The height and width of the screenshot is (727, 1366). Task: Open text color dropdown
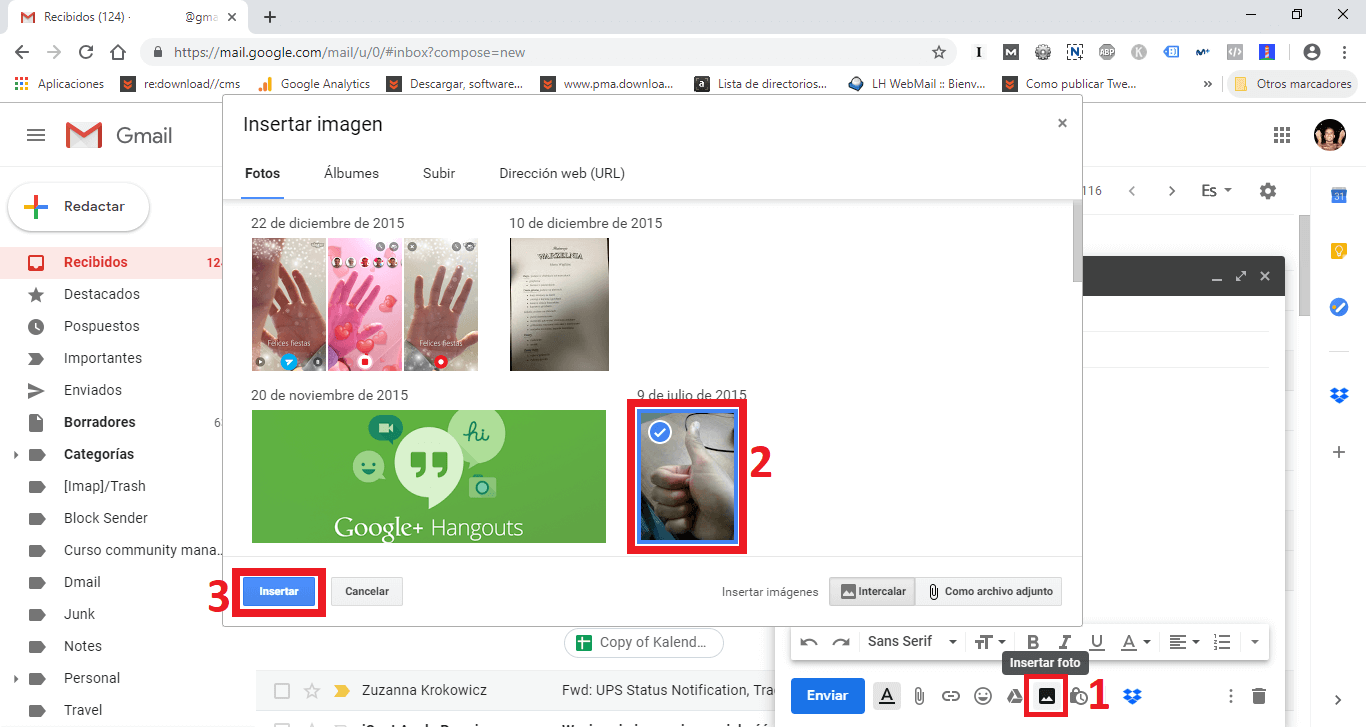click(x=1134, y=642)
